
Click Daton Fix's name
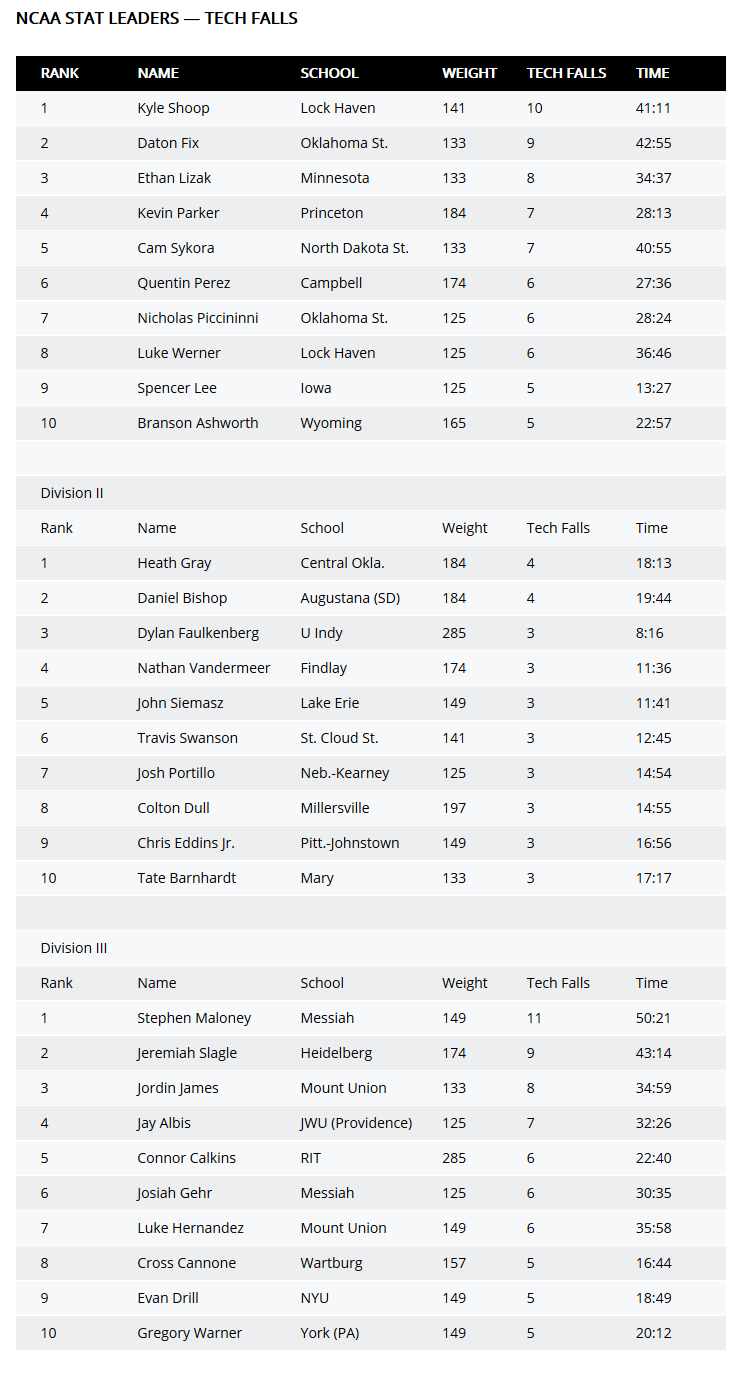(x=168, y=143)
